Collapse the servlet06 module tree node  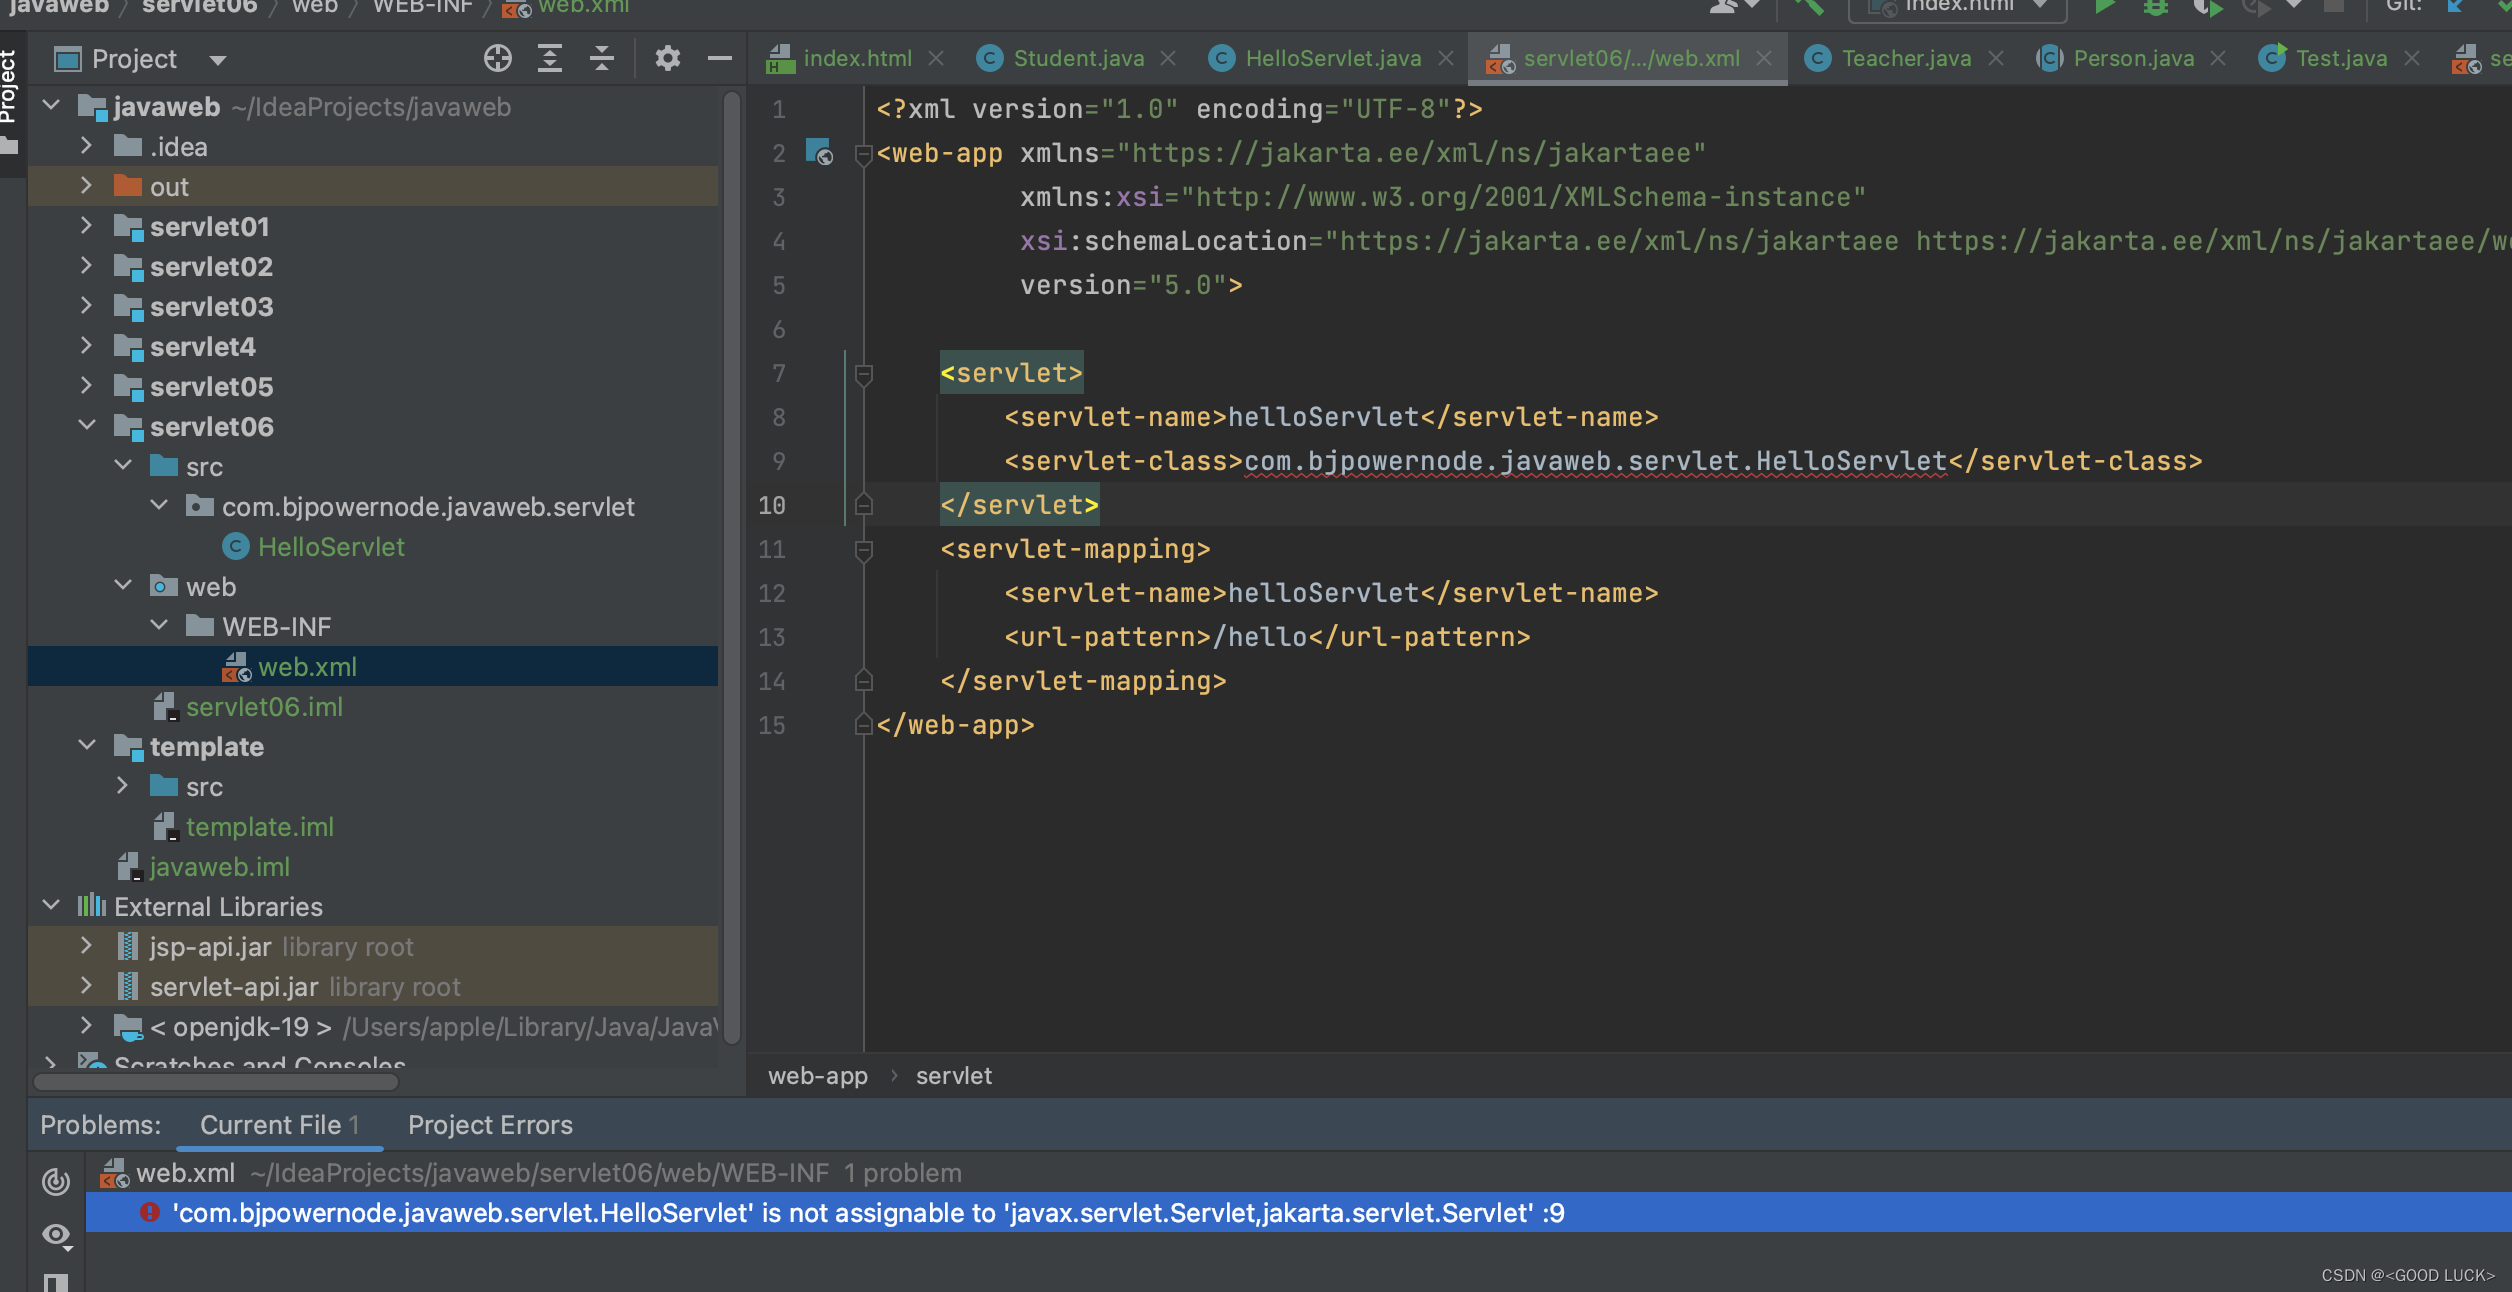(86, 427)
